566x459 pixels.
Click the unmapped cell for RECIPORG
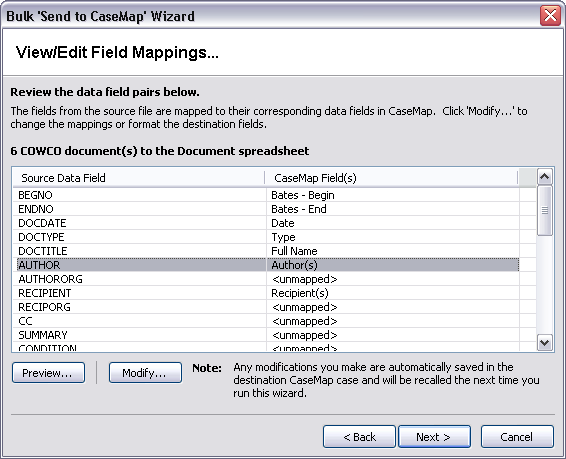click(x=393, y=307)
